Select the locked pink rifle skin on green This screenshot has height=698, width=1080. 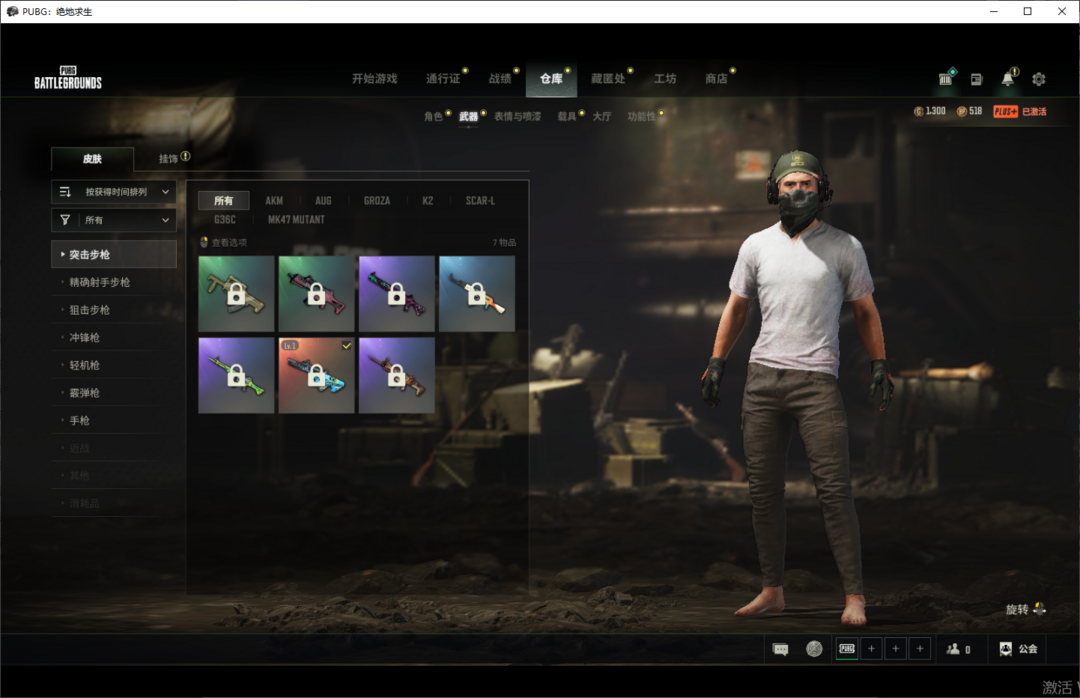tap(317, 294)
